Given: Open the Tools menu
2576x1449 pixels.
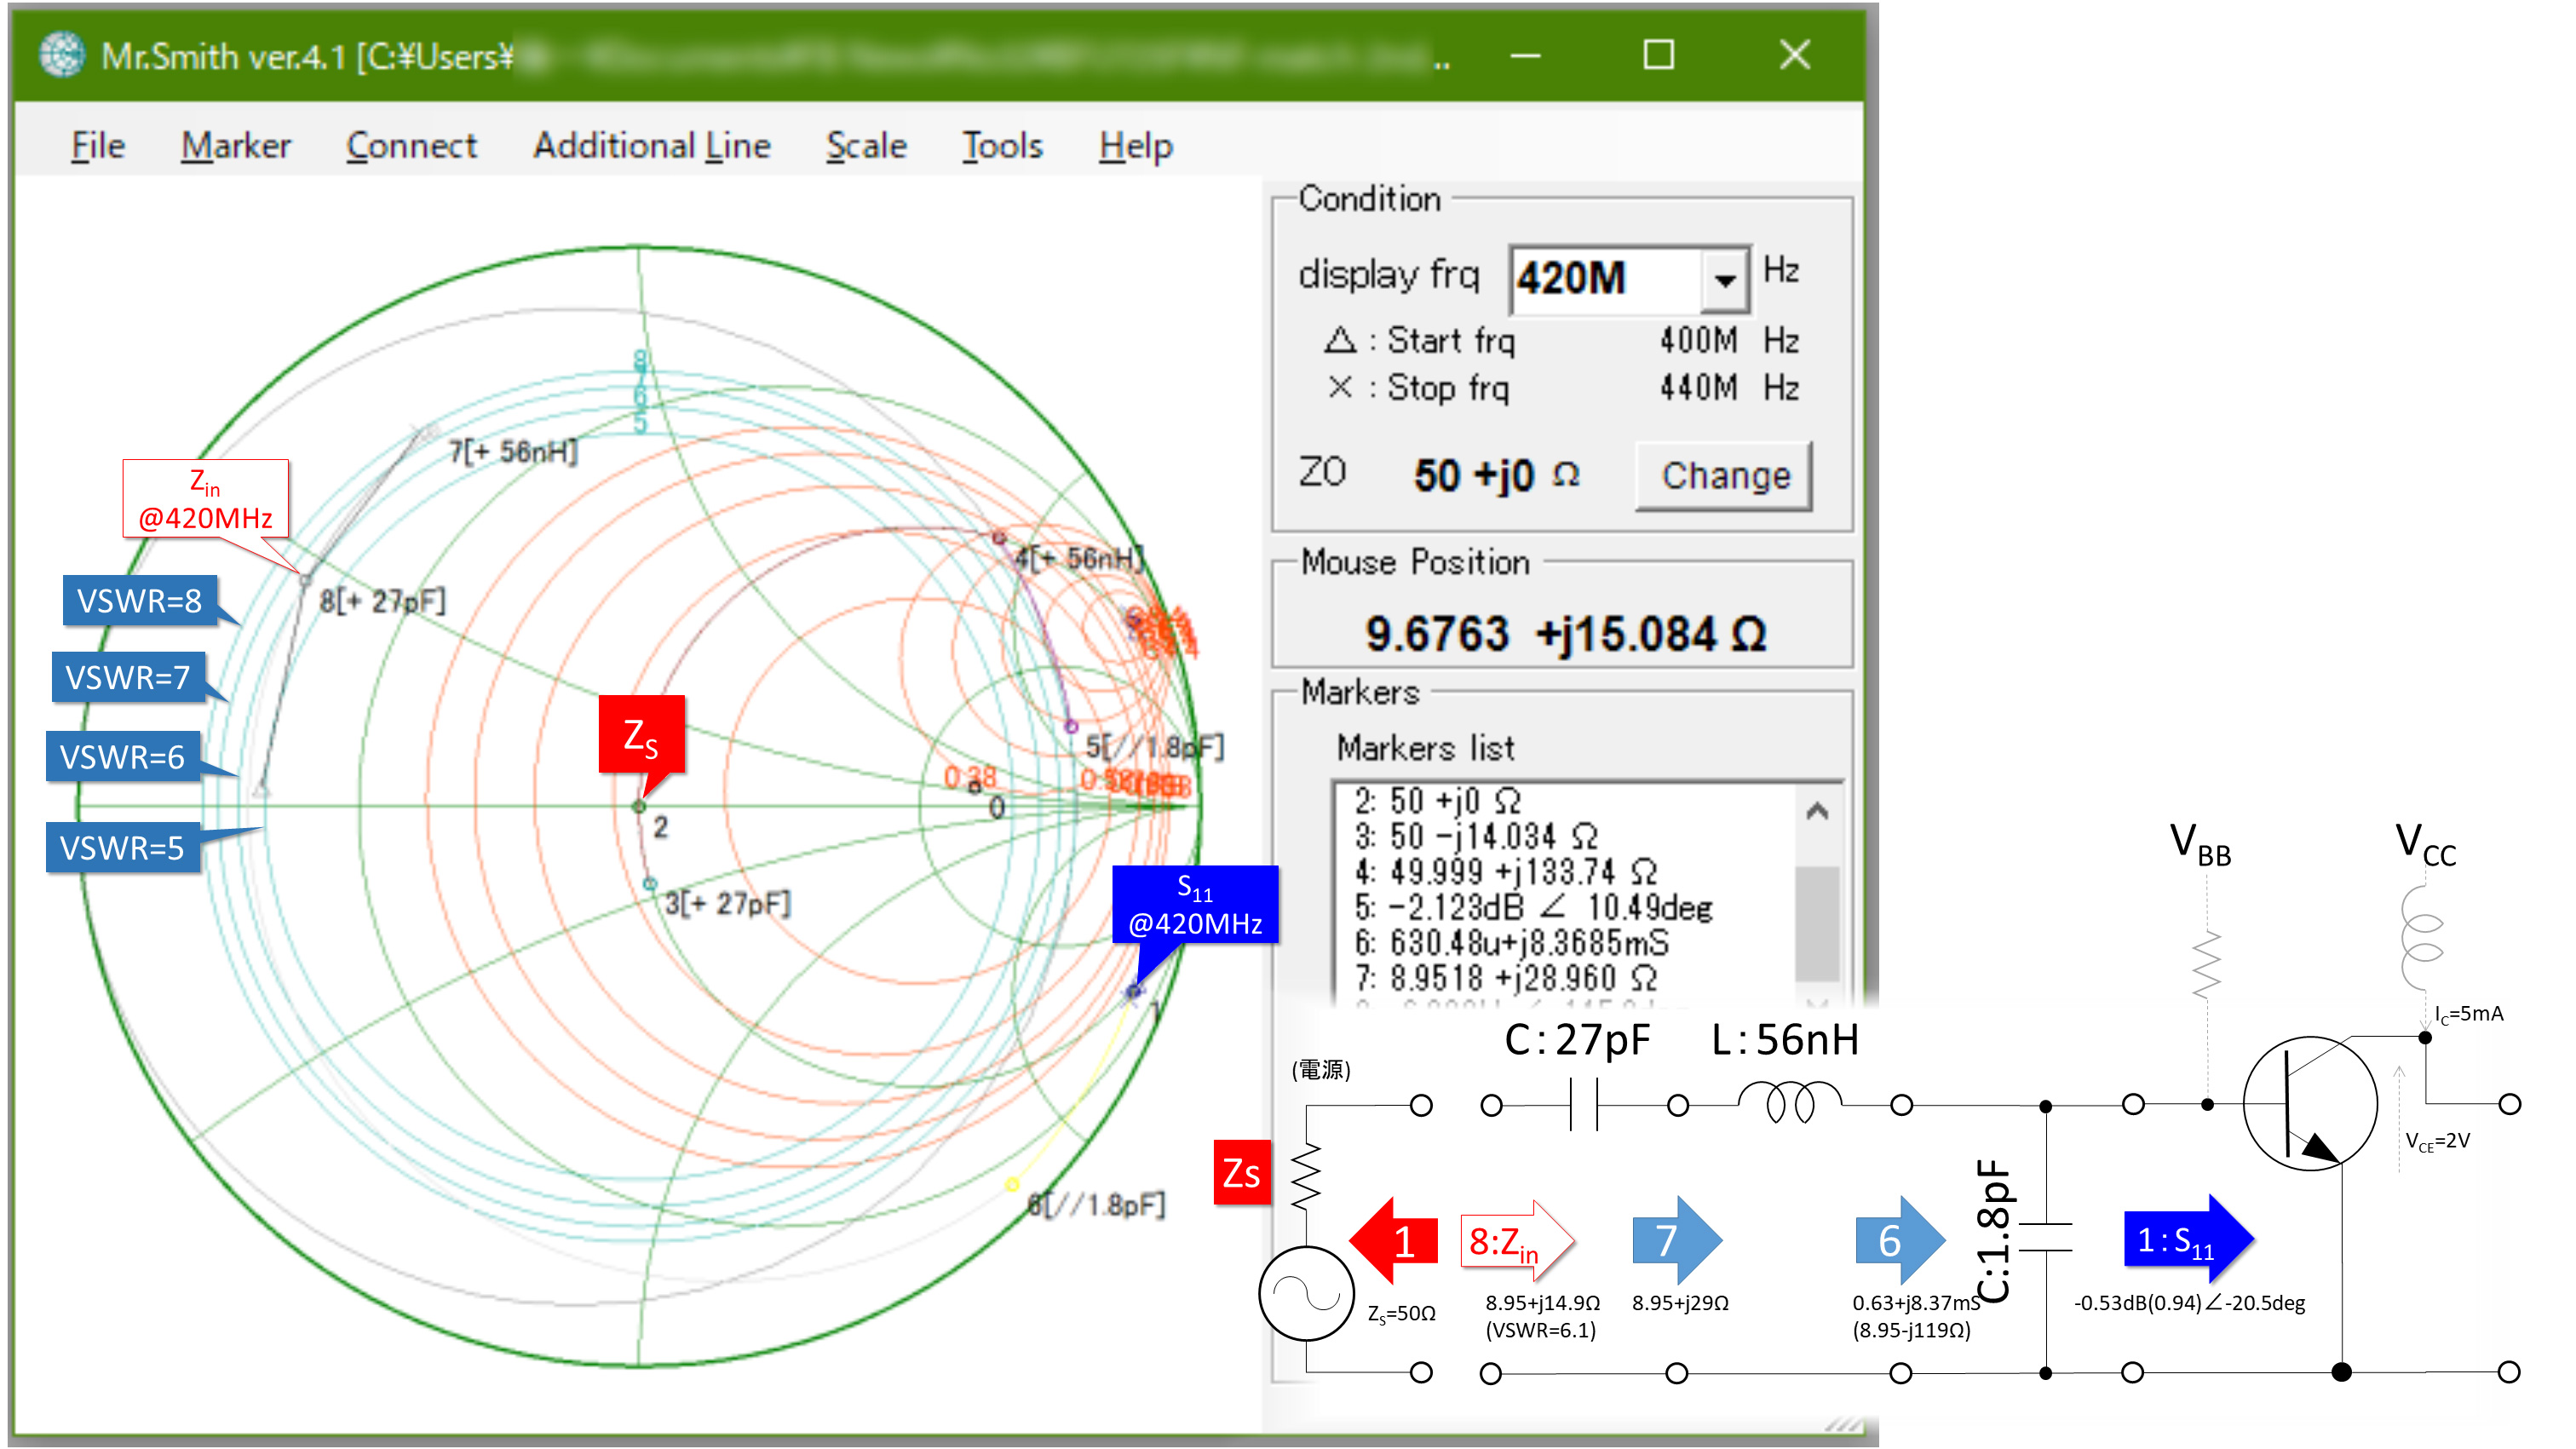Looking at the screenshot, I should pos(1002,146).
